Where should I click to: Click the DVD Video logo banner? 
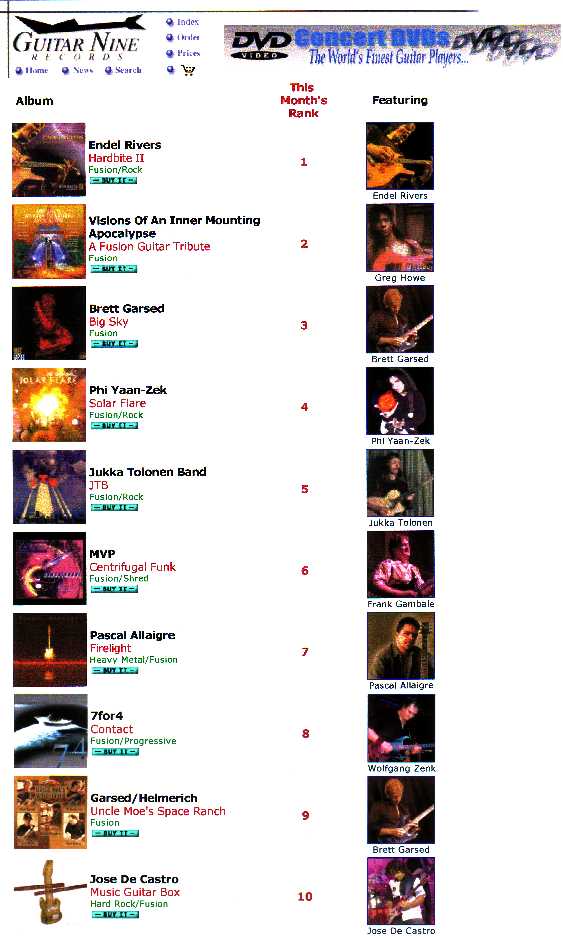click(392, 46)
